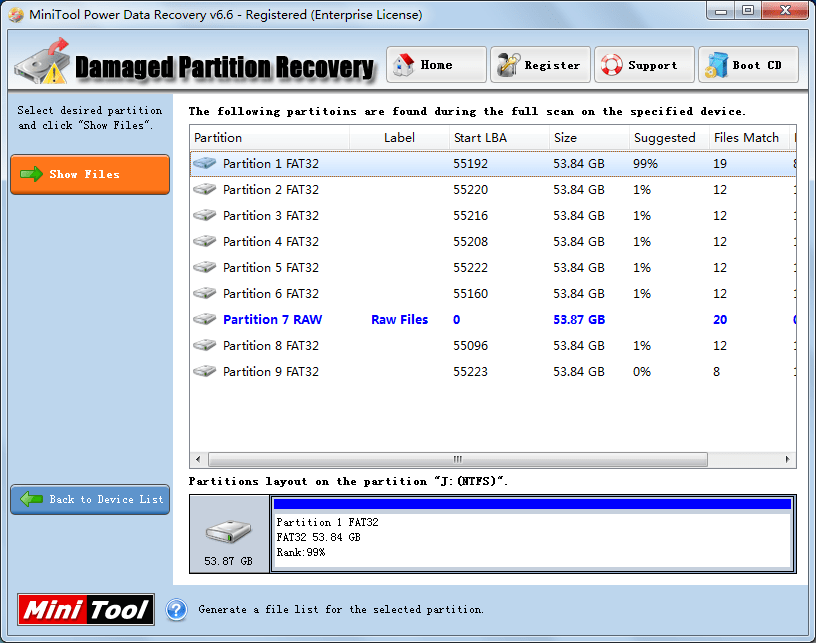Click the drive icon of Partition 9 FAT32

[x=205, y=371]
